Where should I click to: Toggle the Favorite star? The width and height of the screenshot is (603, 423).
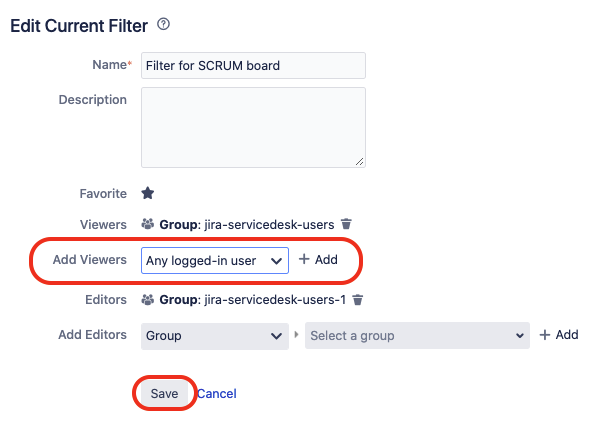pos(147,193)
